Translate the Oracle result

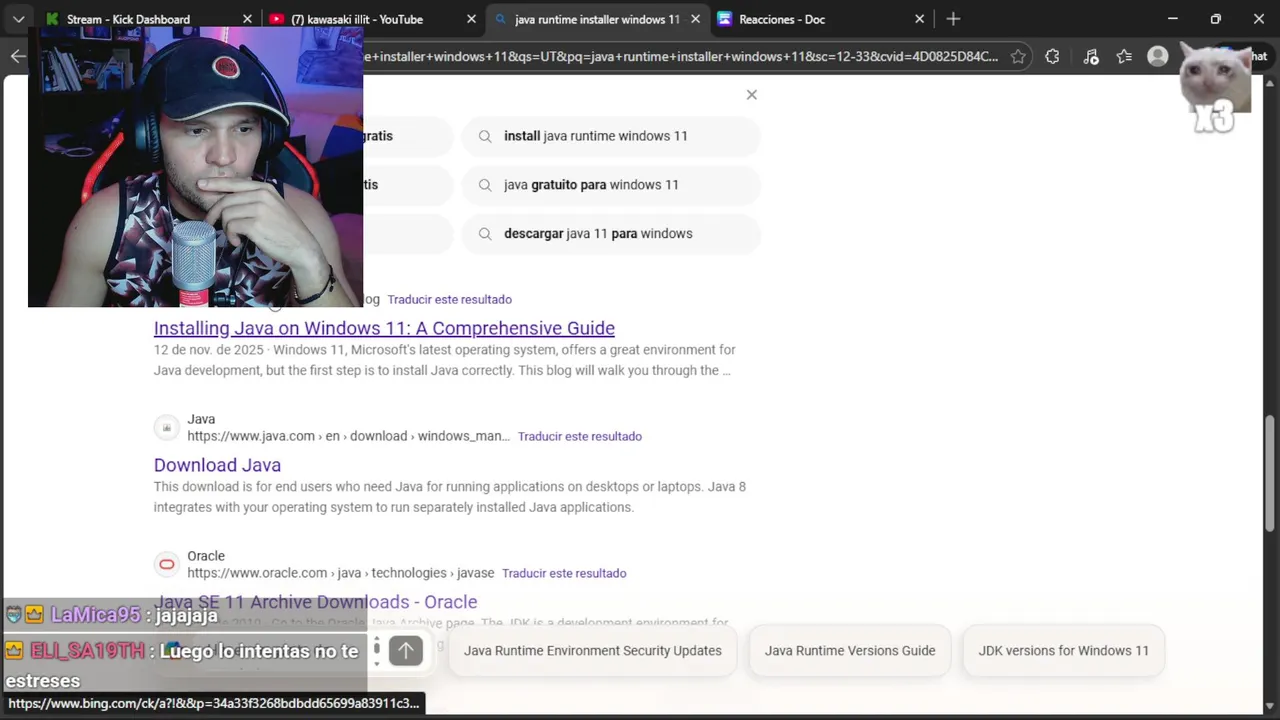pos(564,573)
